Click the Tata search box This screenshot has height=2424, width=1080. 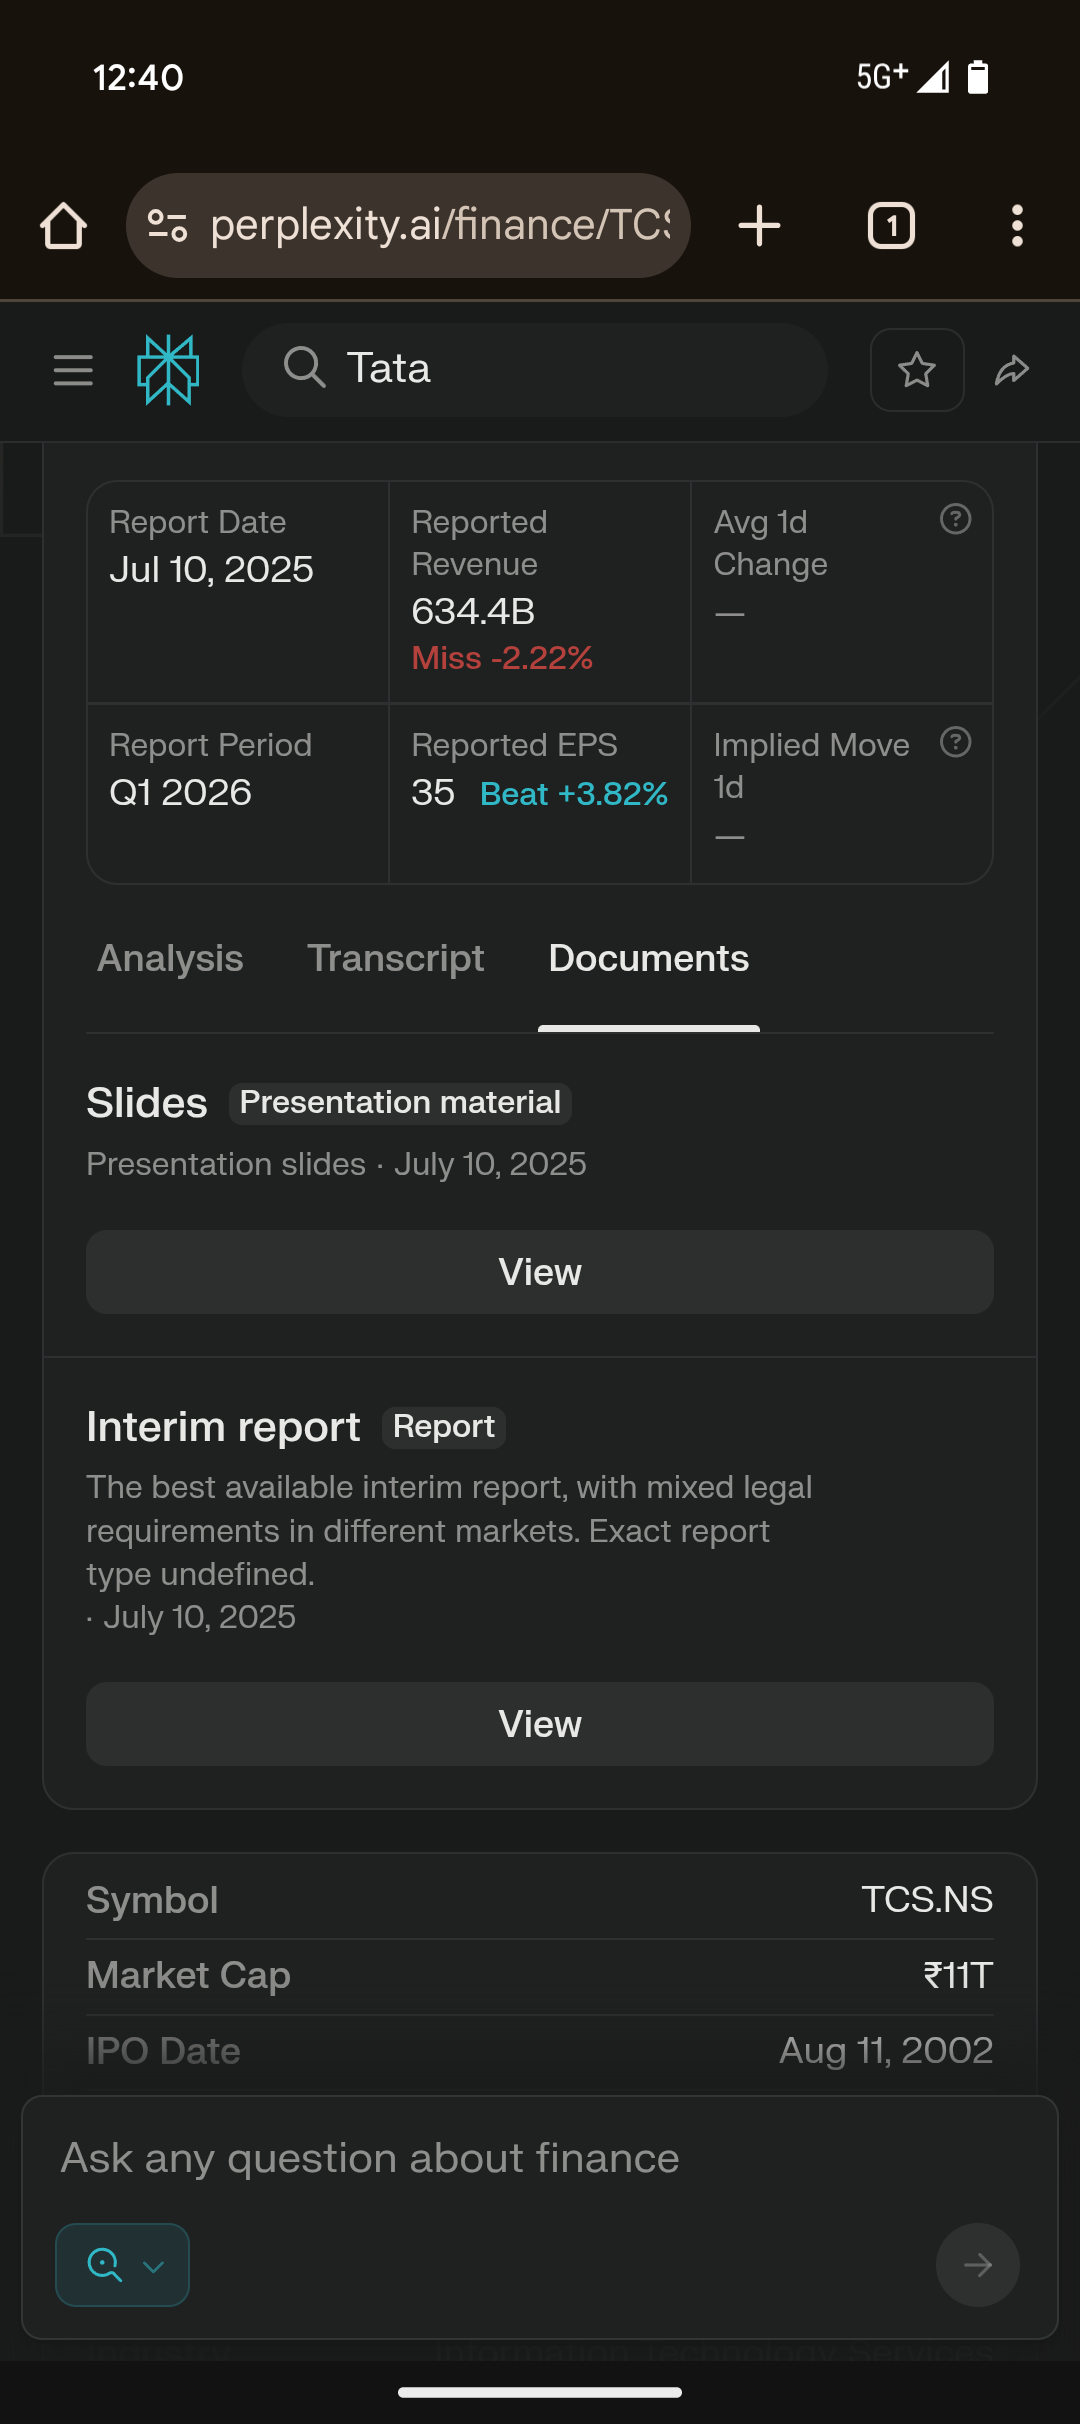(x=560, y=370)
